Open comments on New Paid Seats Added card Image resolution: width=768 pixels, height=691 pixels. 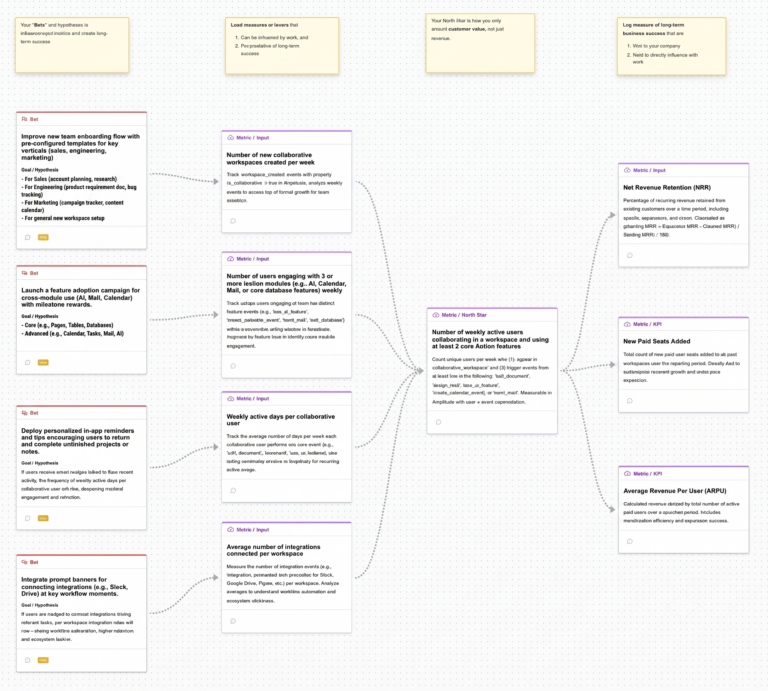click(630, 401)
